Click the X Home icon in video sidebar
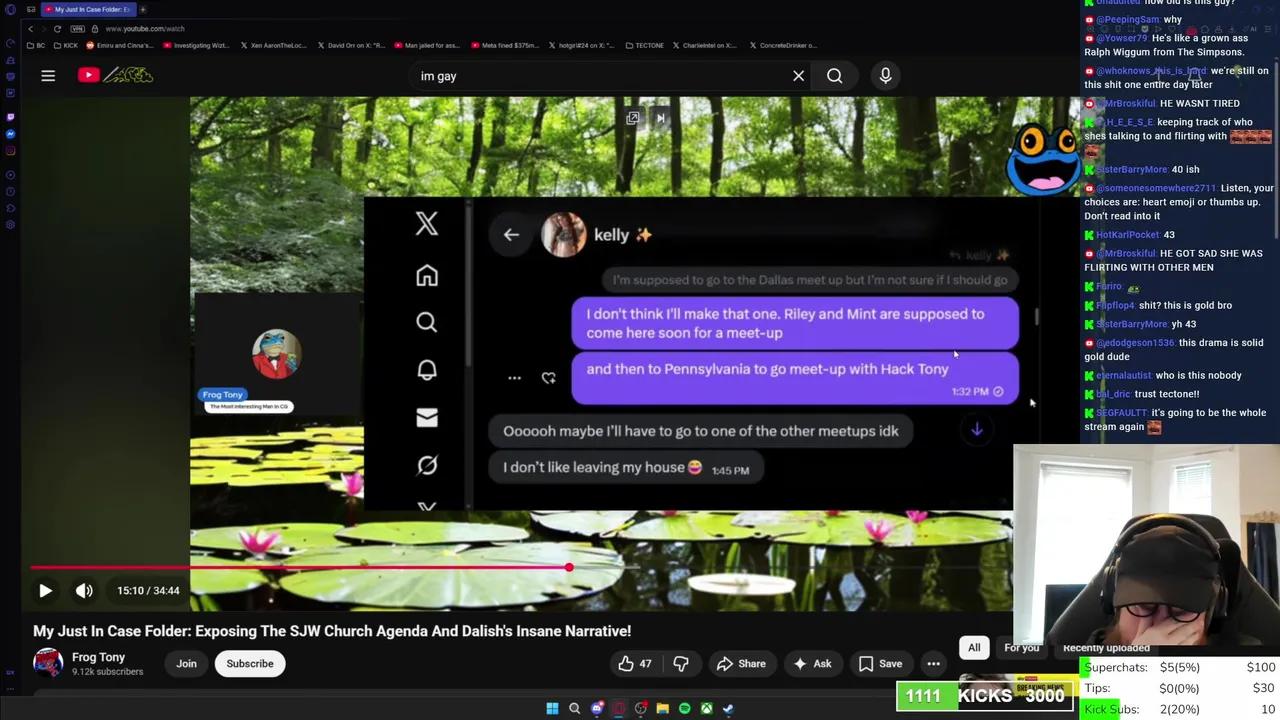The height and width of the screenshot is (720, 1280). [427, 275]
